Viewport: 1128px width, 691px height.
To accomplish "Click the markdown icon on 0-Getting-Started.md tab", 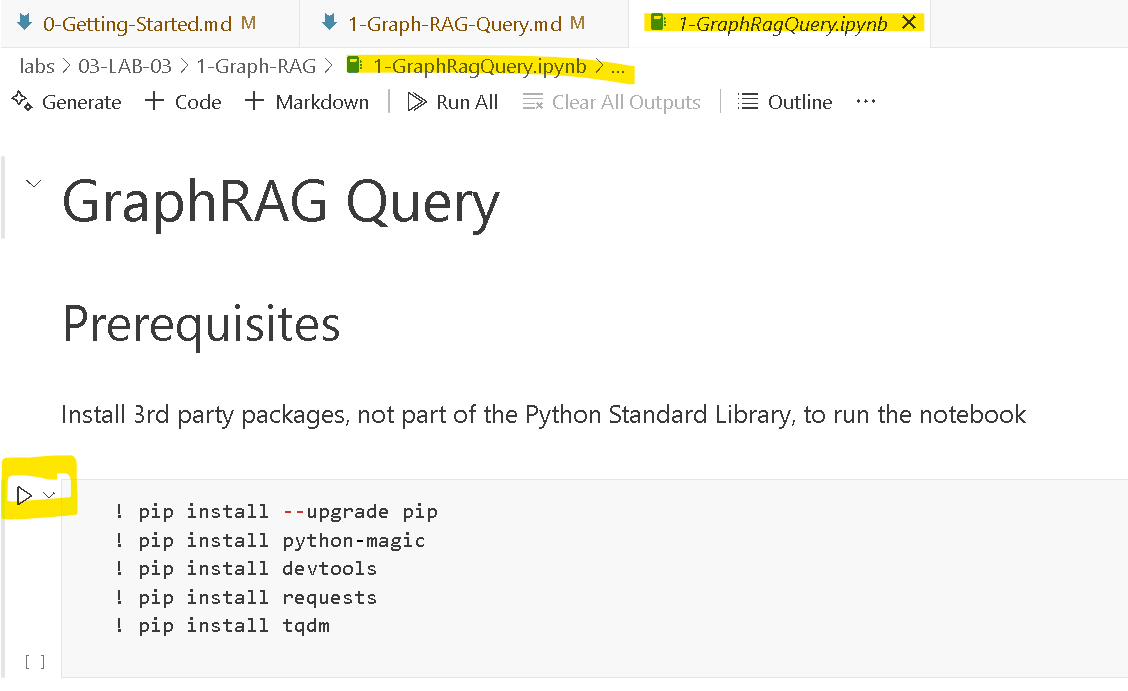I will coord(24,22).
